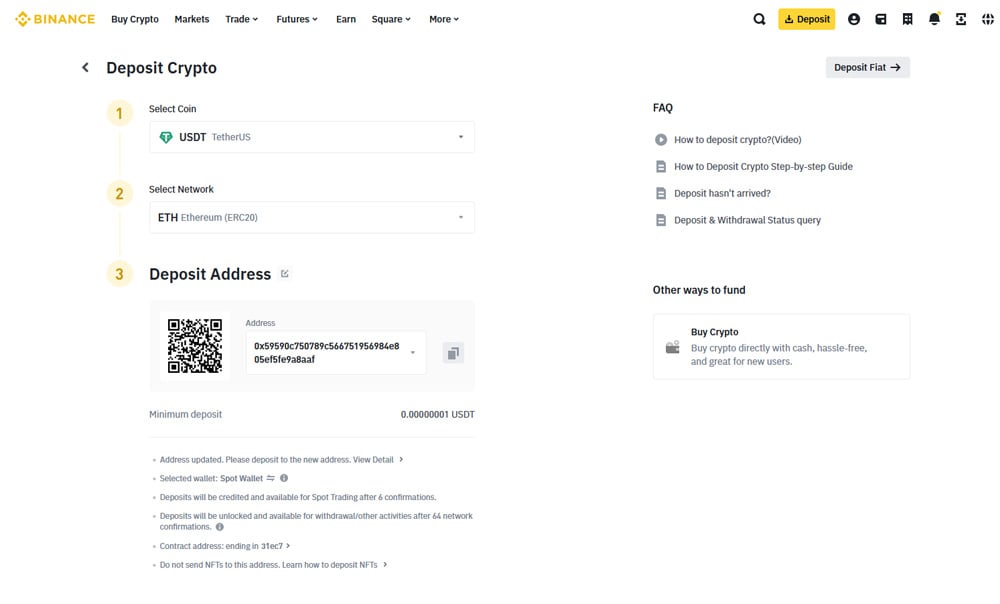Viewport: 1000px width, 604px height.
Task: Click the edit icon beside Deposit Address
Action: [285, 274]
